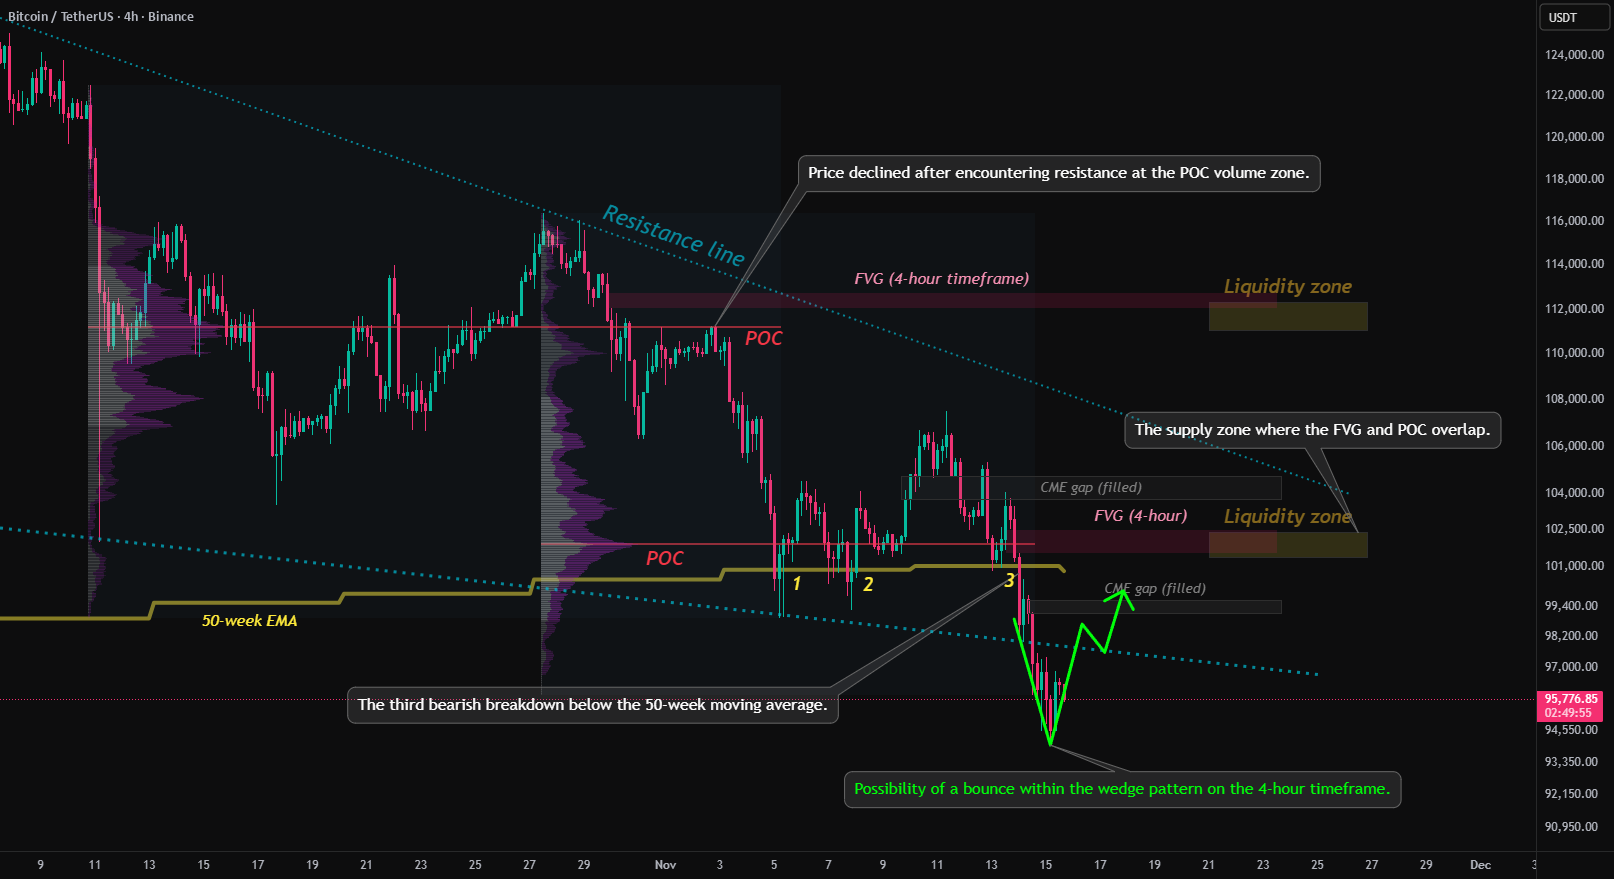
Task: Click the Resistance line label
Action: (673, 236)
